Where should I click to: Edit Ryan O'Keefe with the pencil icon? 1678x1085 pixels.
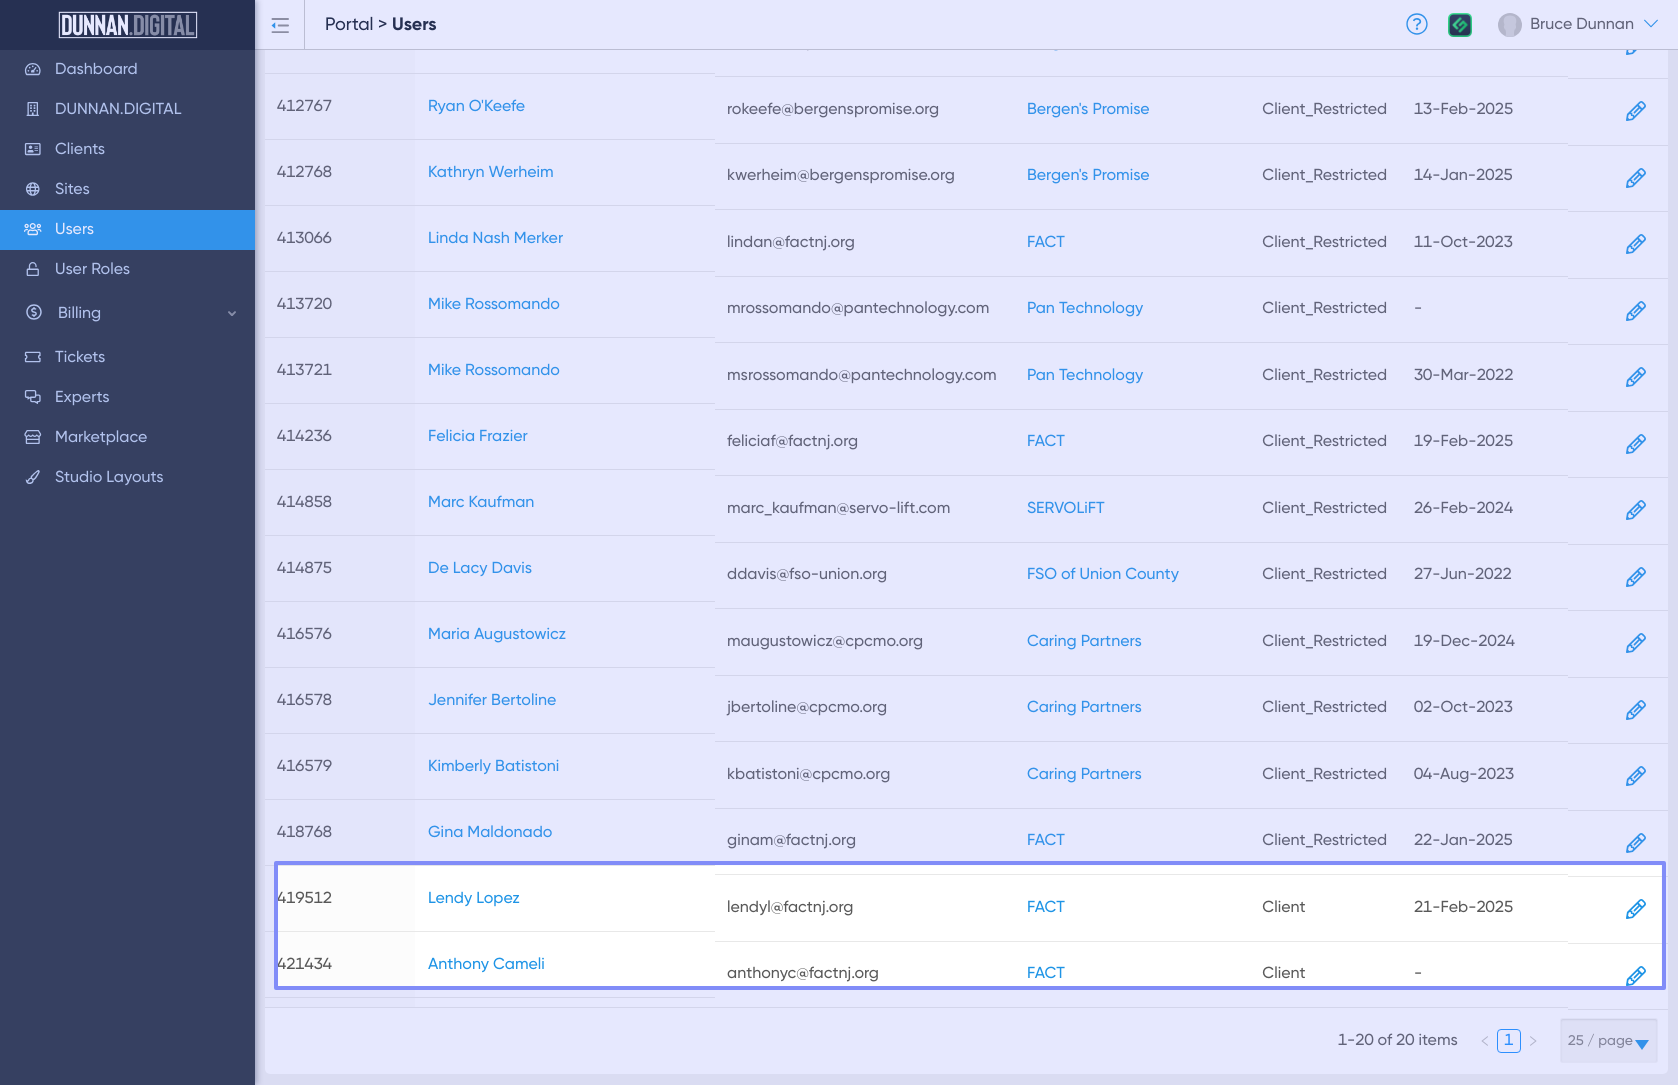click(1635, 111)
